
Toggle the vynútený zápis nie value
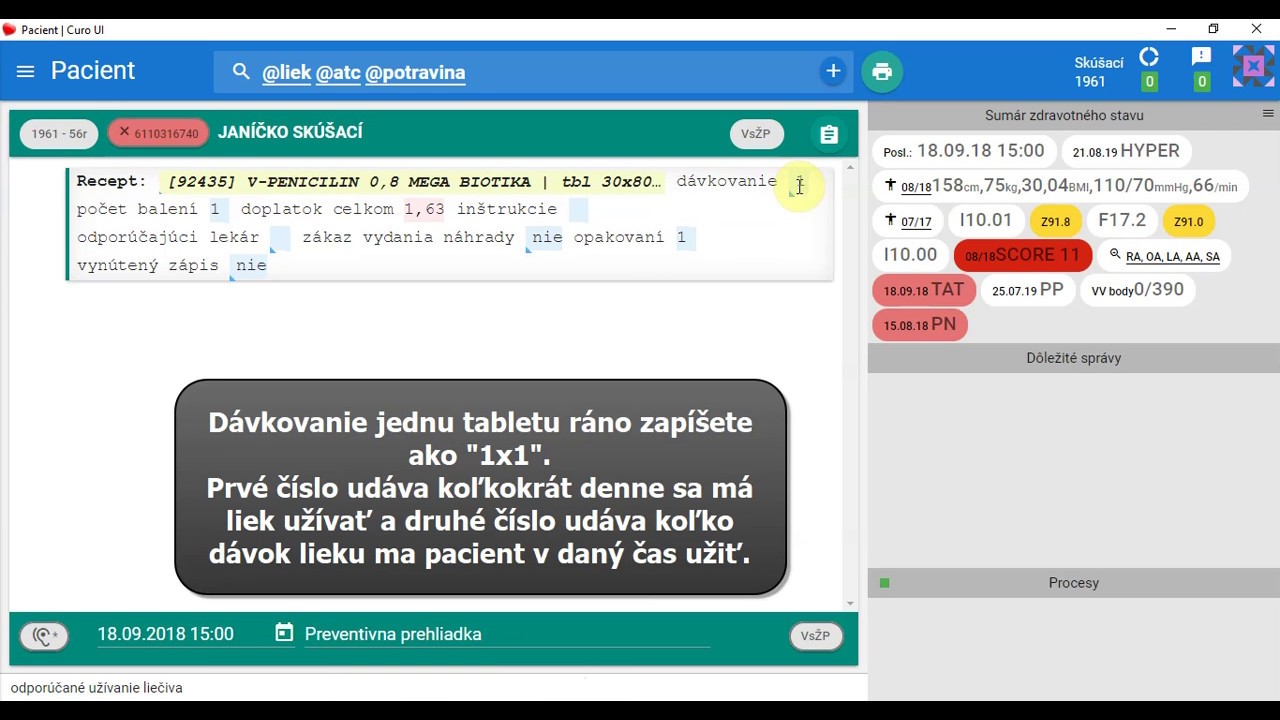point(251,265)
